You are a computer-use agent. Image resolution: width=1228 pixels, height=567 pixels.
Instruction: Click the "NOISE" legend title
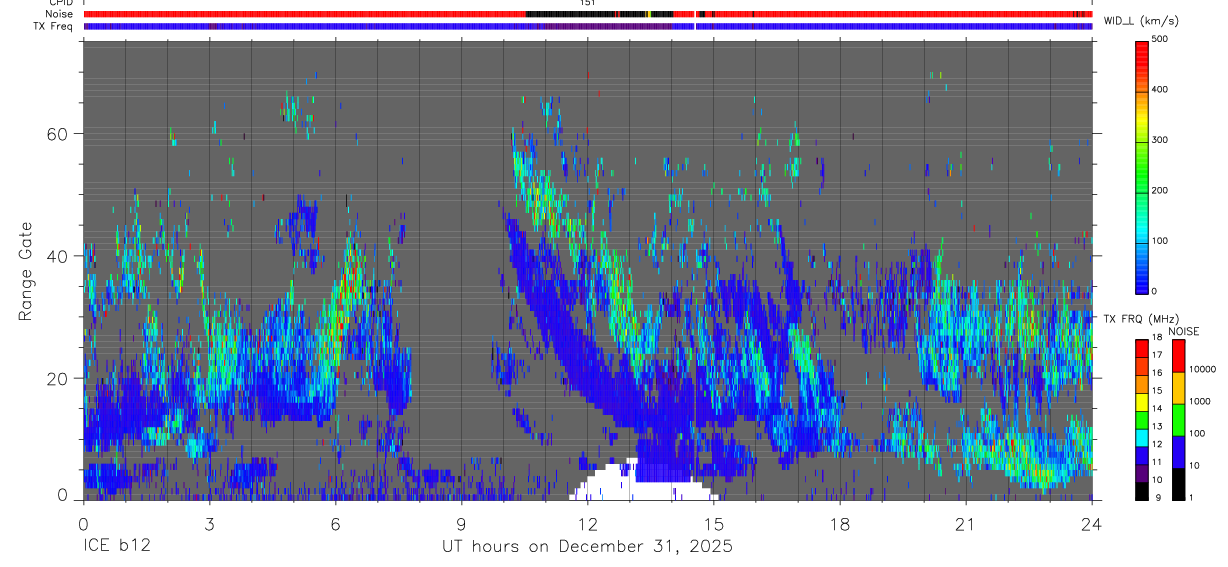coord(1184,331)
